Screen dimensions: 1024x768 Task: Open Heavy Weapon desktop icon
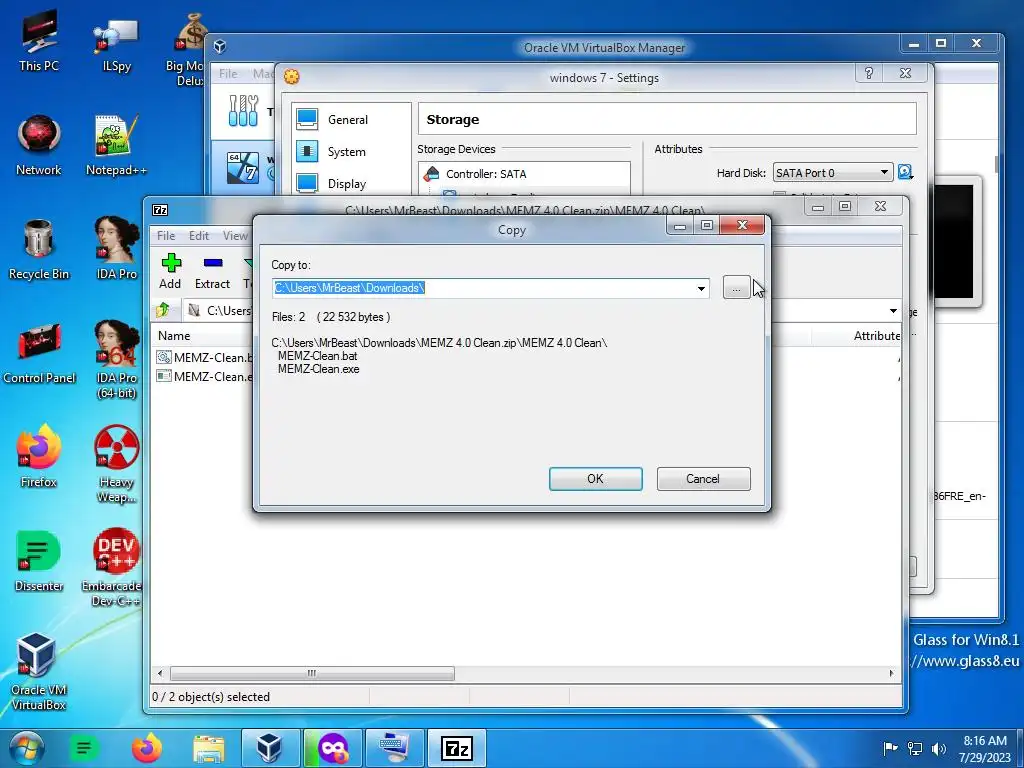coord(116,464)
